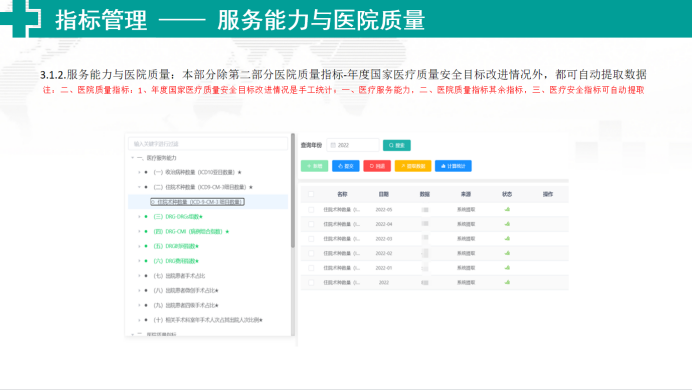Click the 2022-03 date cell
This screenshot has width=692, height=390.
(384, 239)
